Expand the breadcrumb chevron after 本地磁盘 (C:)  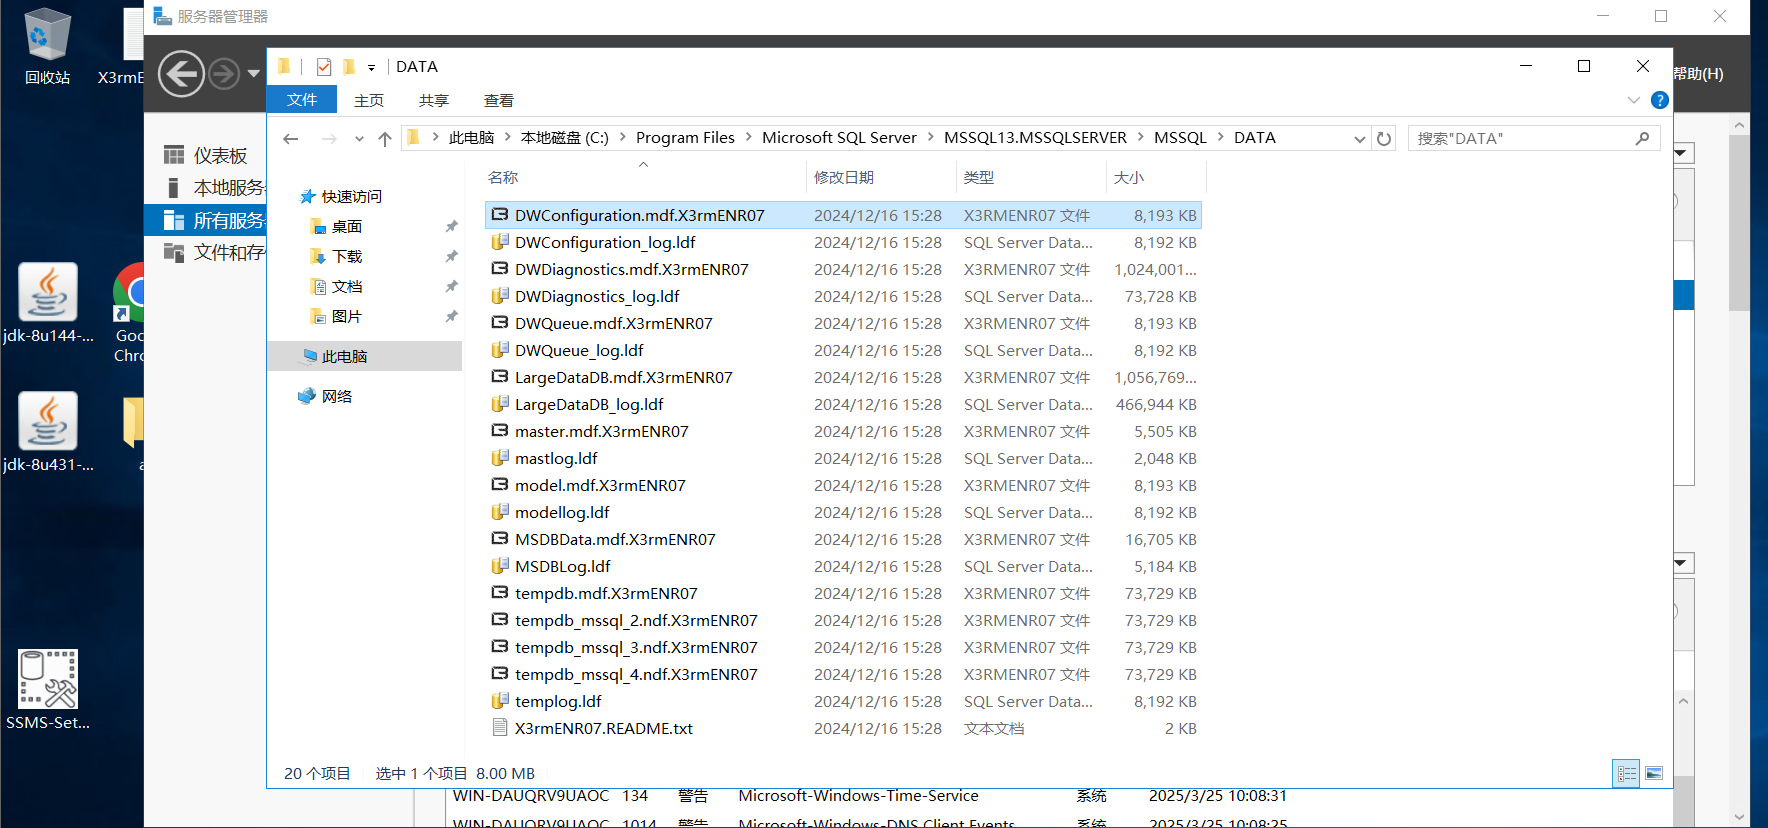coord(622,138)
